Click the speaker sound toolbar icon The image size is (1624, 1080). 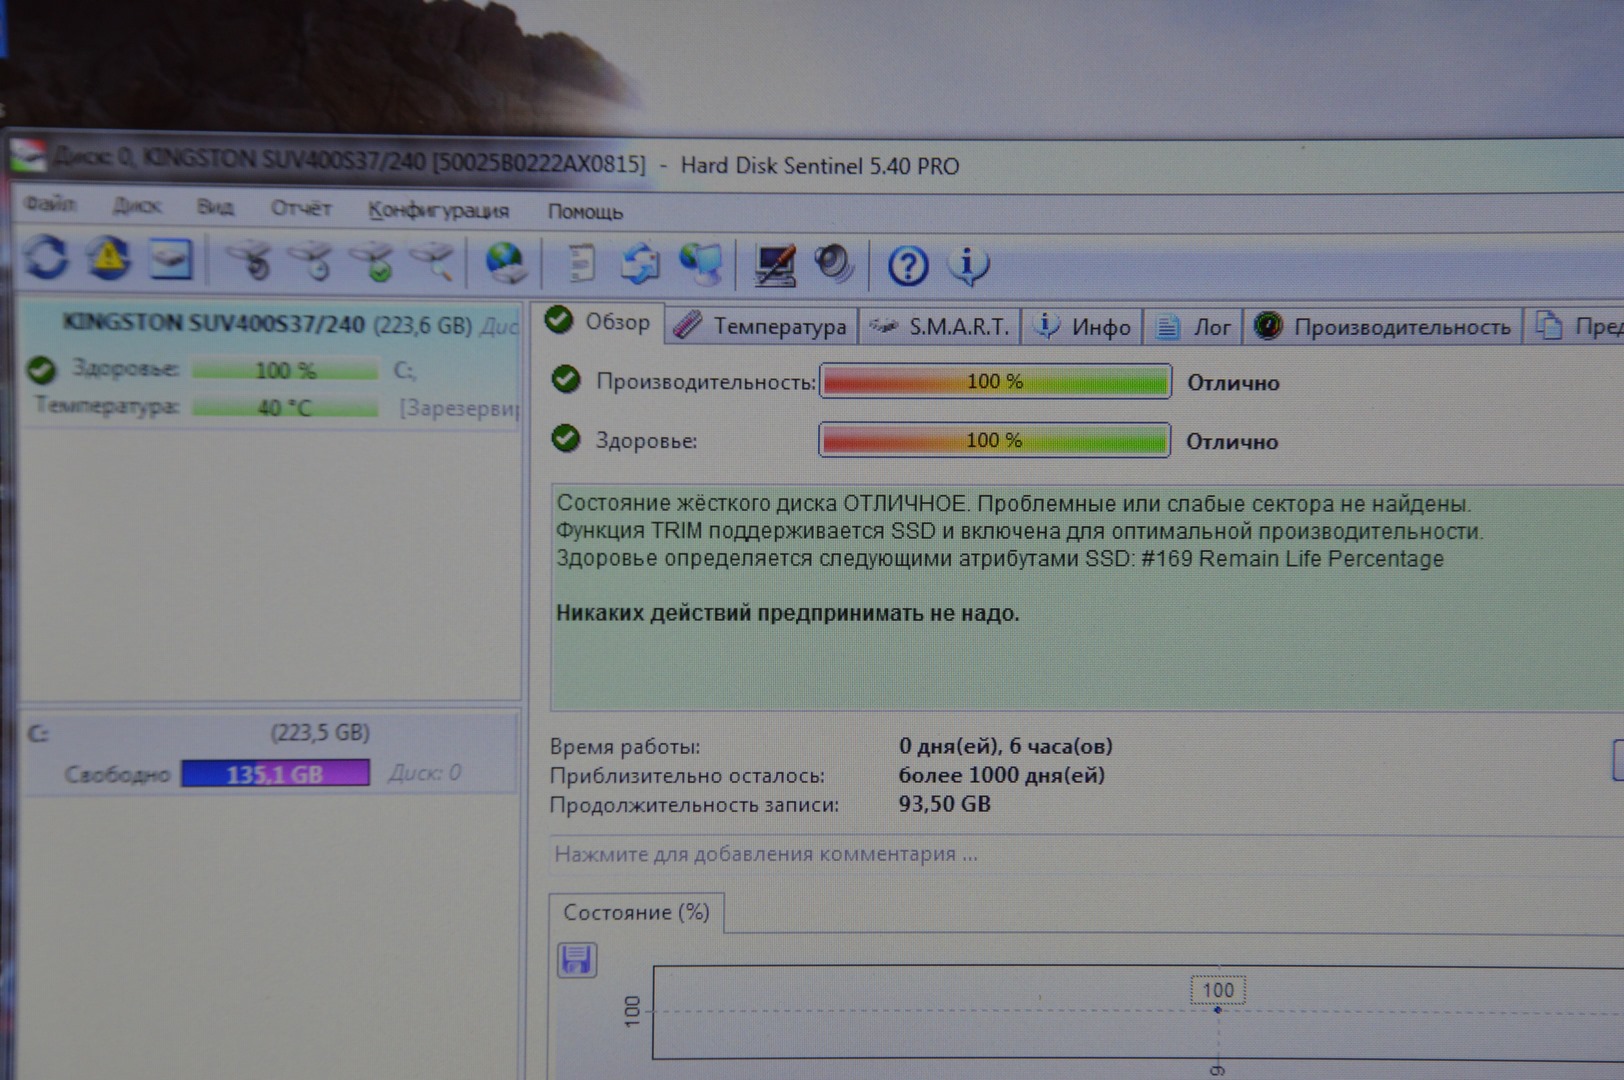point(833,265)
